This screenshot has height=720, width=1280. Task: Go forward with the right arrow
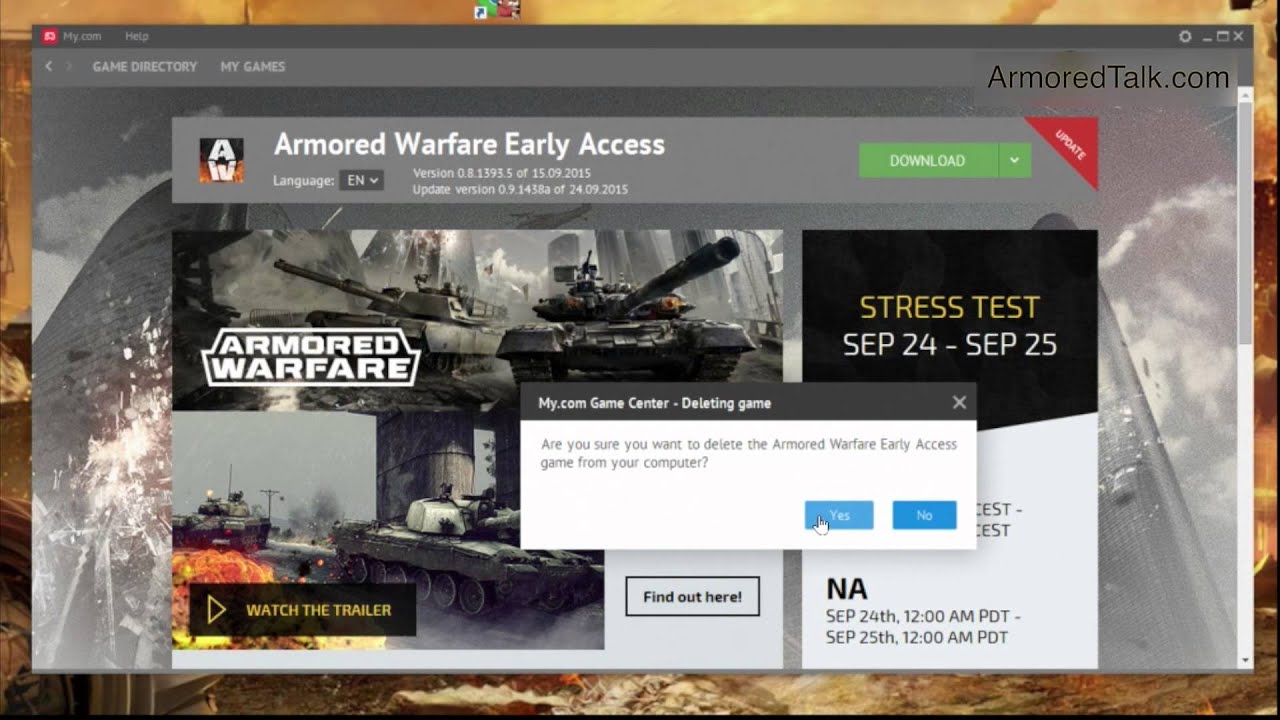coord(69,66)
